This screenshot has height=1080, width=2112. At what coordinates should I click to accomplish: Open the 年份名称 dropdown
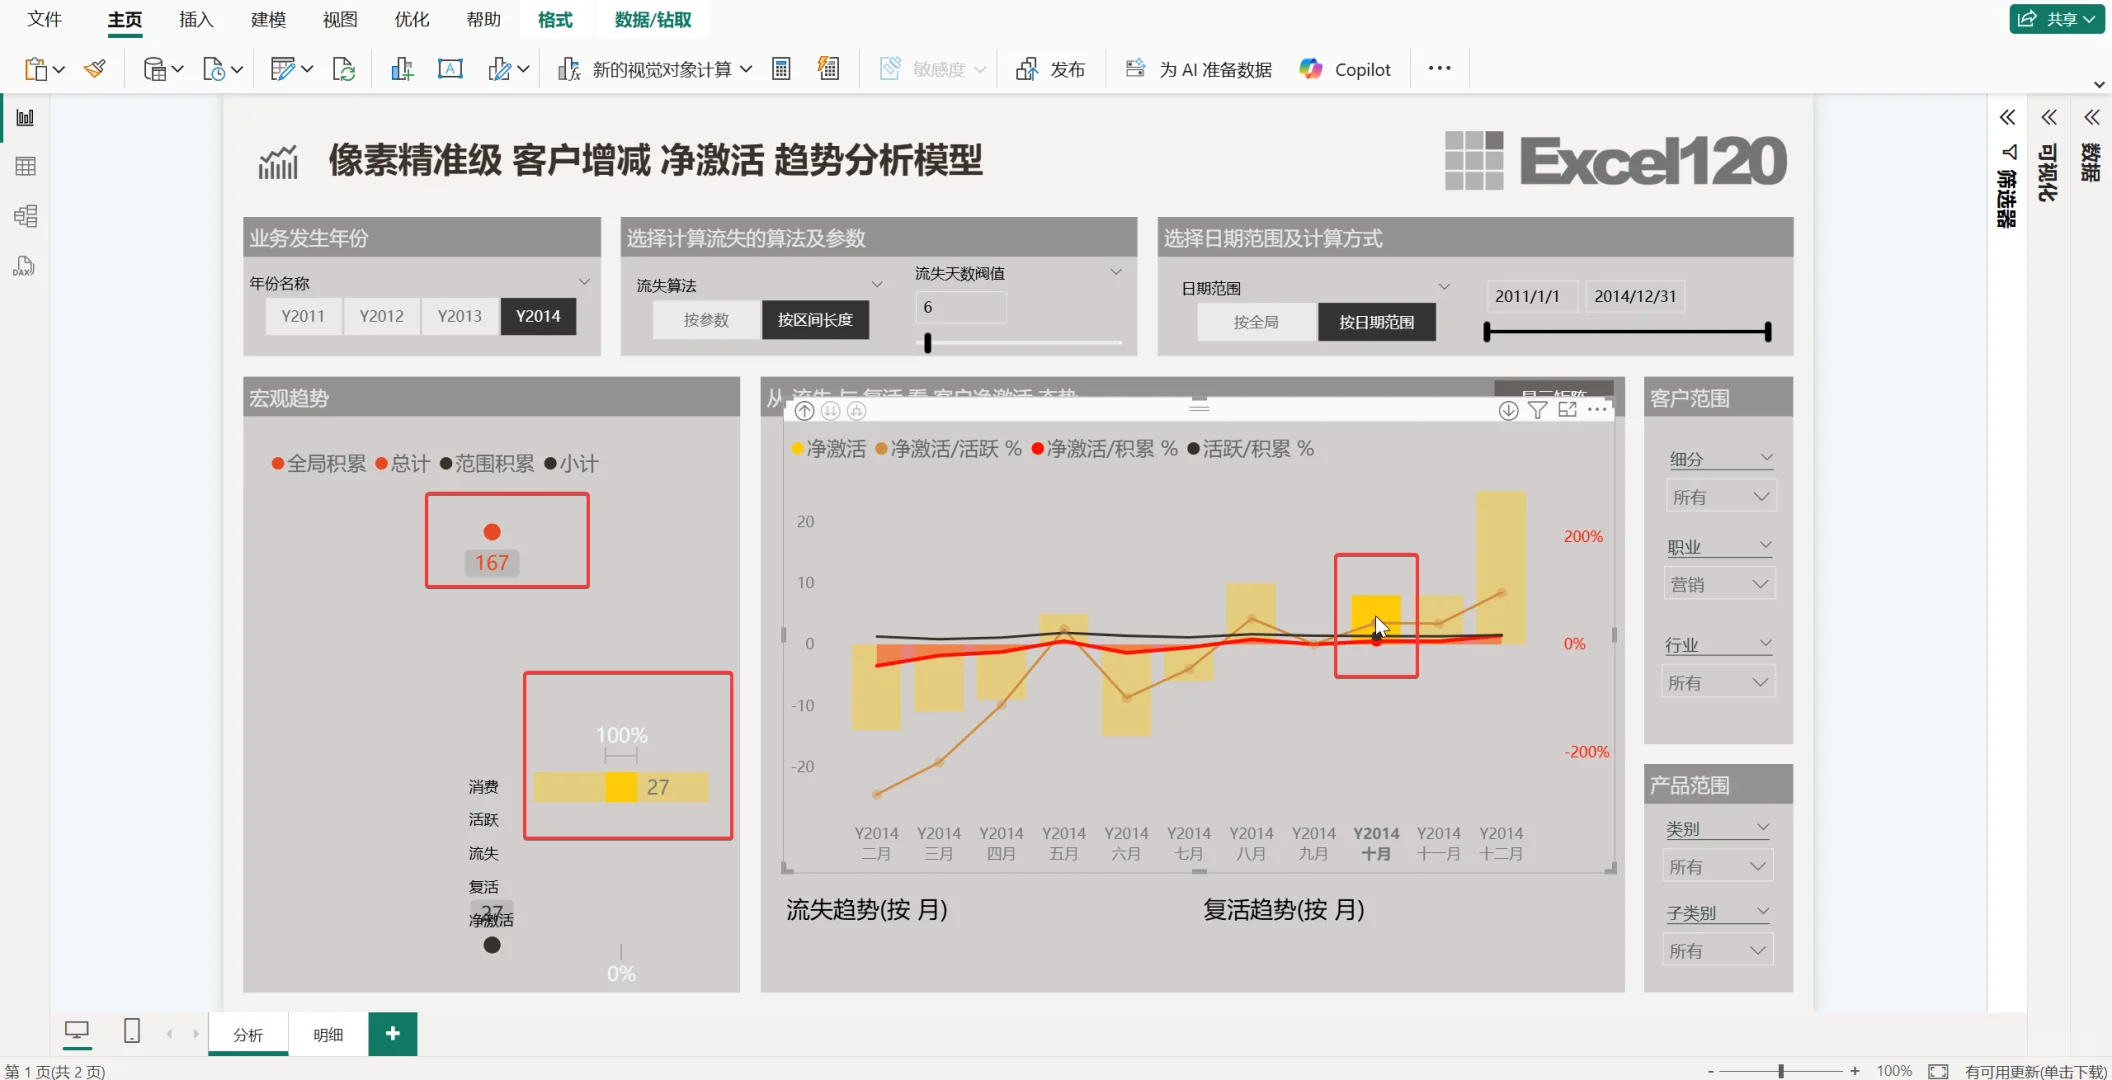click(584, 281)
